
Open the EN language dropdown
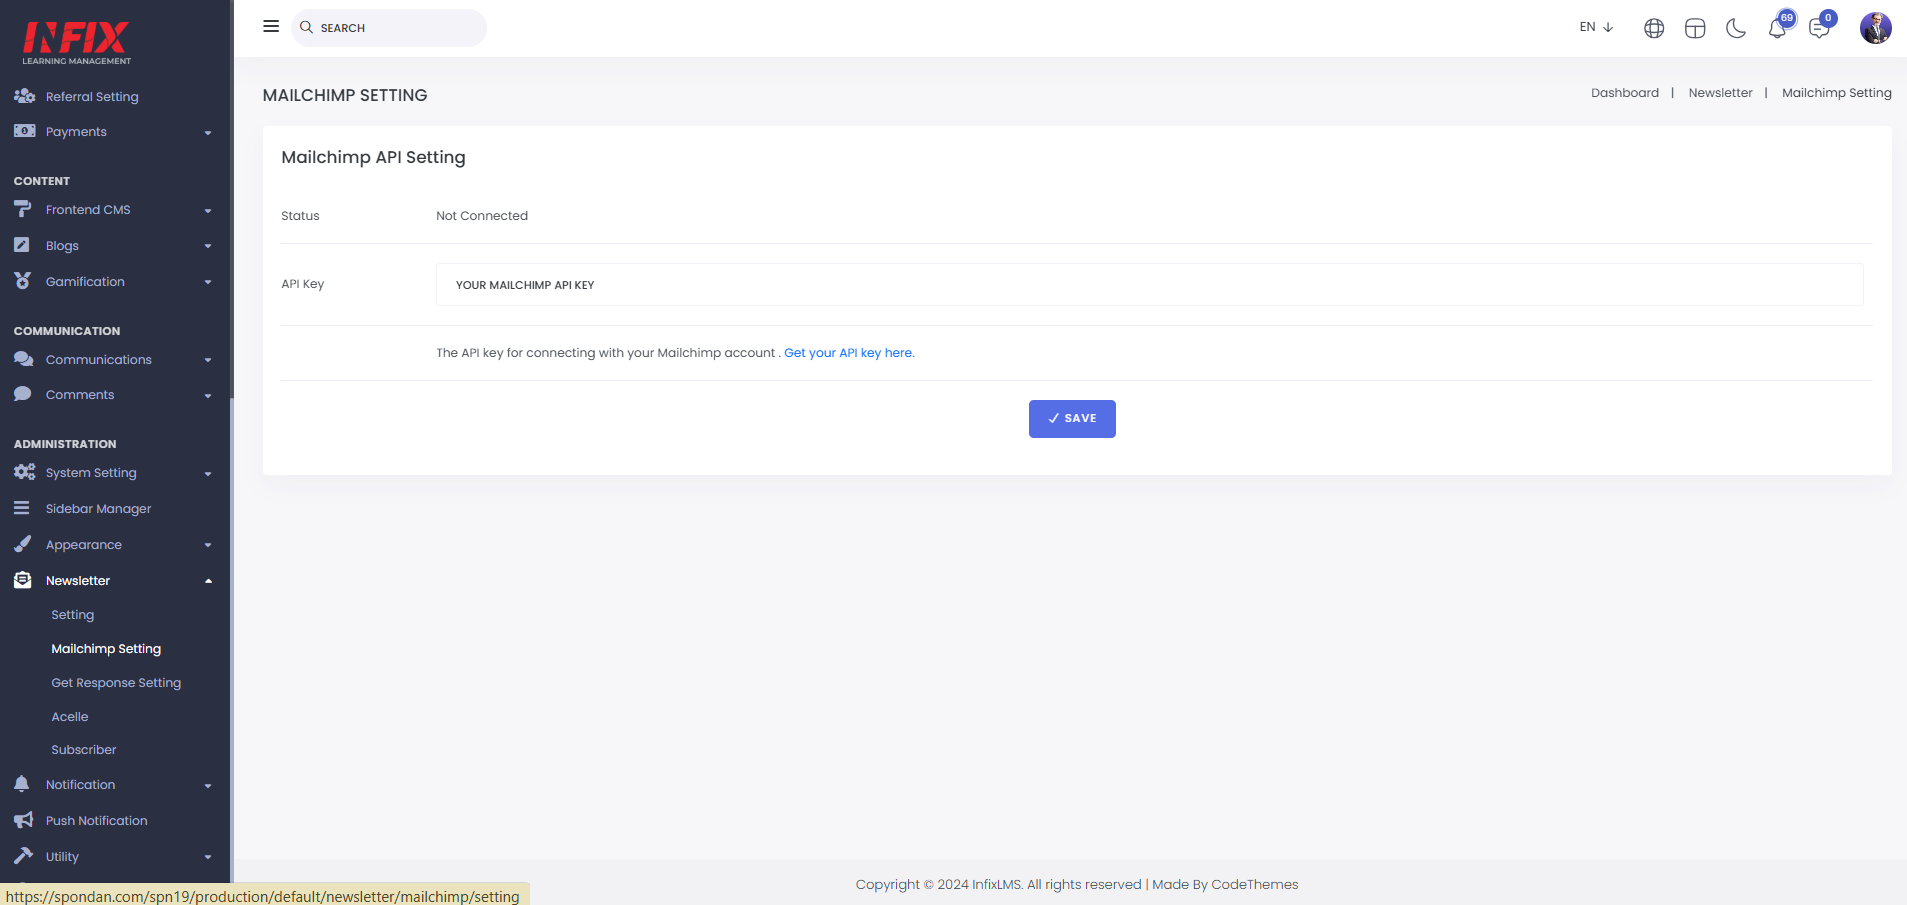pyautogui.click(x=1597, y=27)
